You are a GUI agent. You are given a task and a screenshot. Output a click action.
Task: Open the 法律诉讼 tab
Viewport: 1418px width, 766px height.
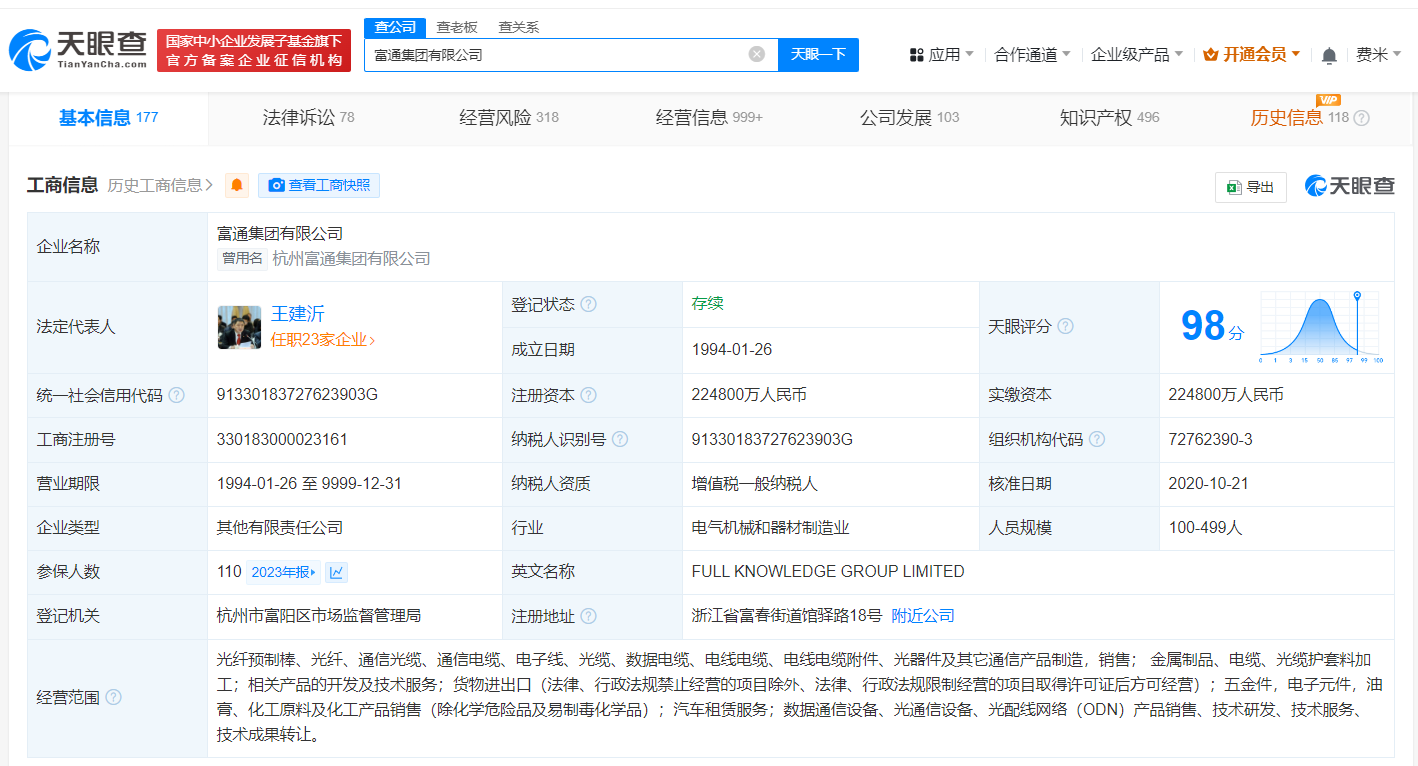click(x=298, y=117)
